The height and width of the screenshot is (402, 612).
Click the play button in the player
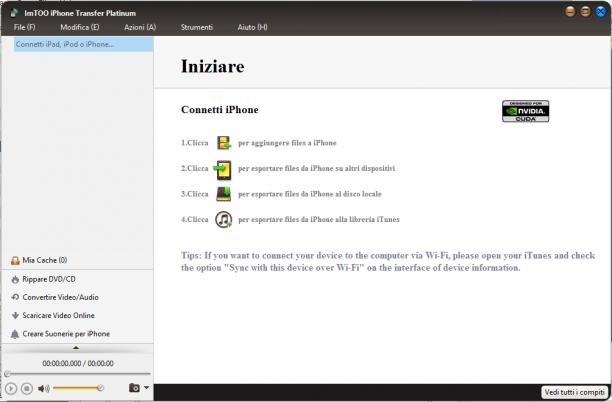tap(11, 389)
